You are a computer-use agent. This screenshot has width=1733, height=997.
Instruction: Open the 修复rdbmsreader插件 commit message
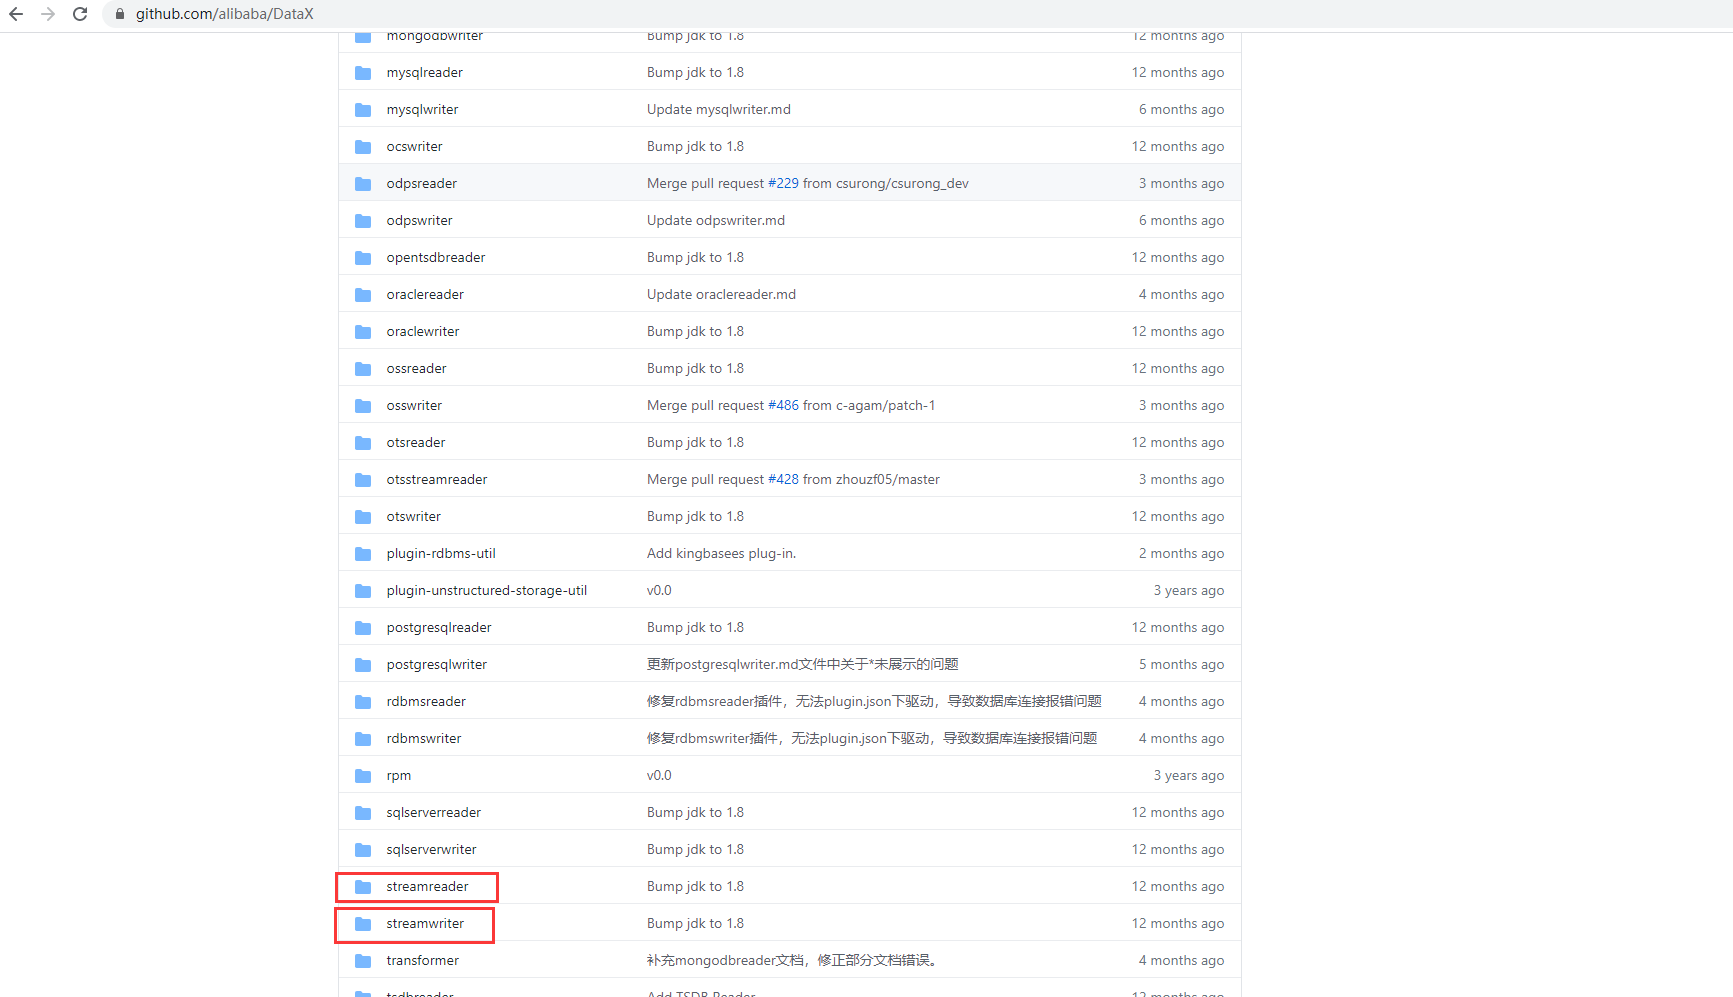874,702
